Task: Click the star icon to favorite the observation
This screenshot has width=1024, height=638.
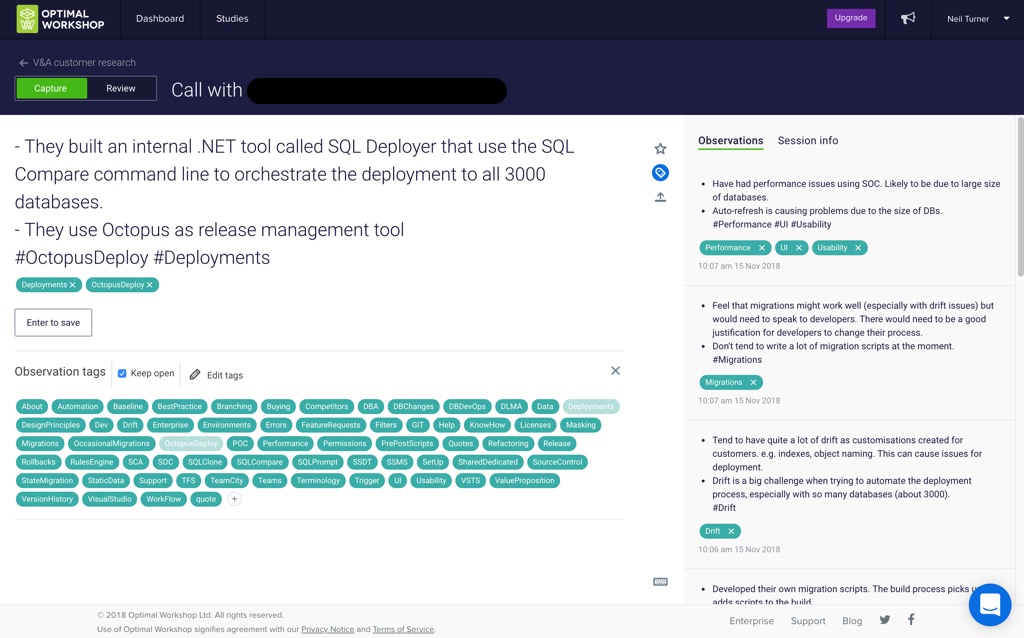Action: click(x=660, y=149)
